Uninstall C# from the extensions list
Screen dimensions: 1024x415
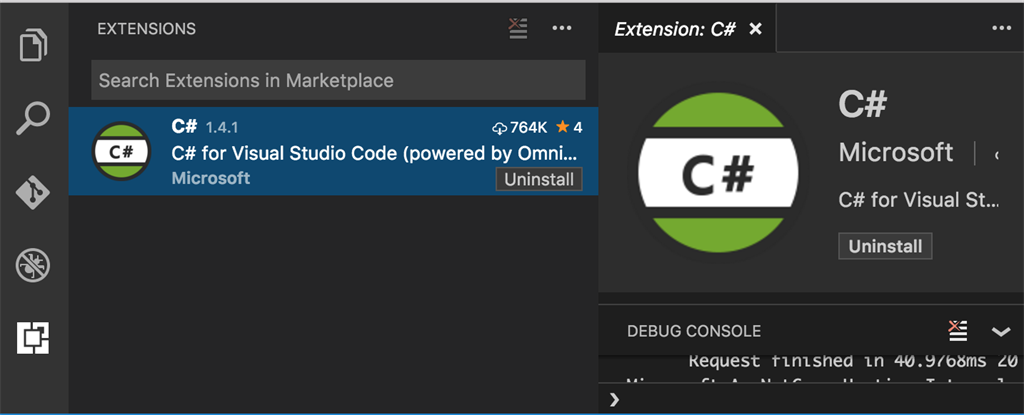click(539, 180)
